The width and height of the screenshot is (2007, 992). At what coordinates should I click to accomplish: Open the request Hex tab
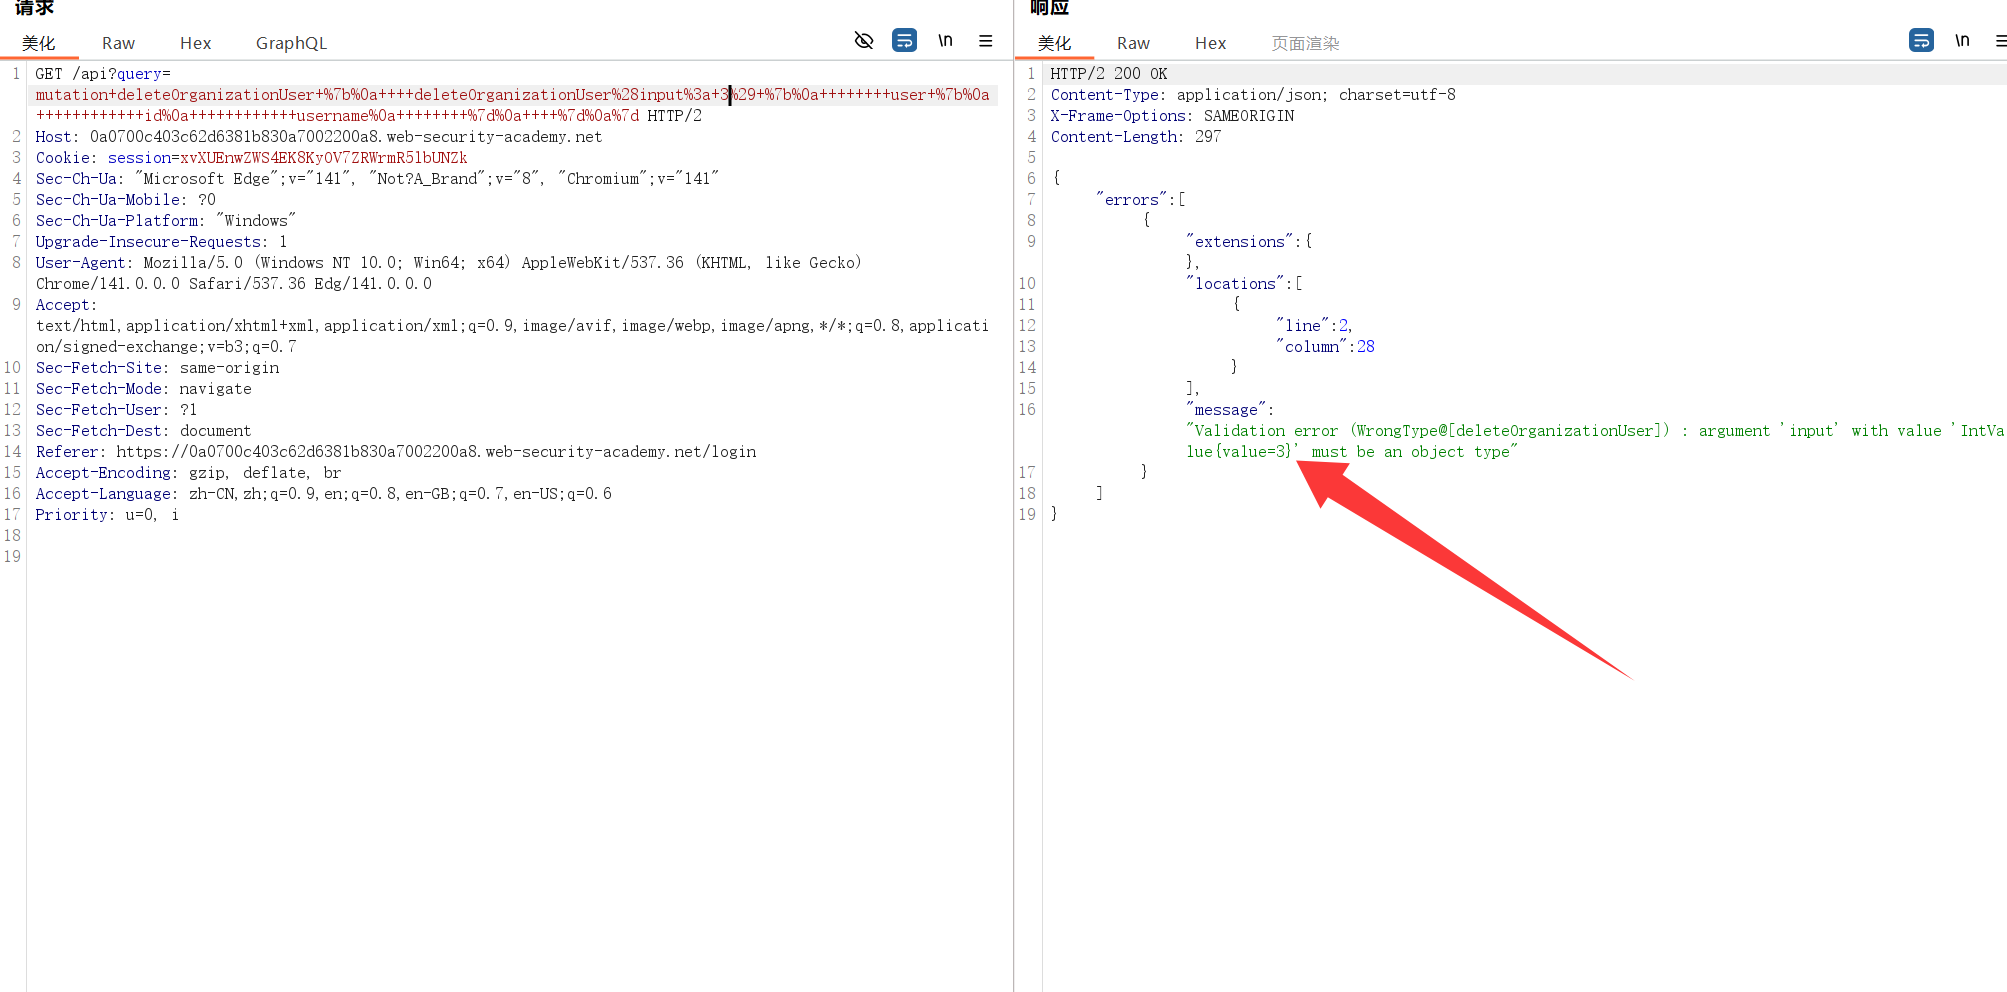coord(195,43)
